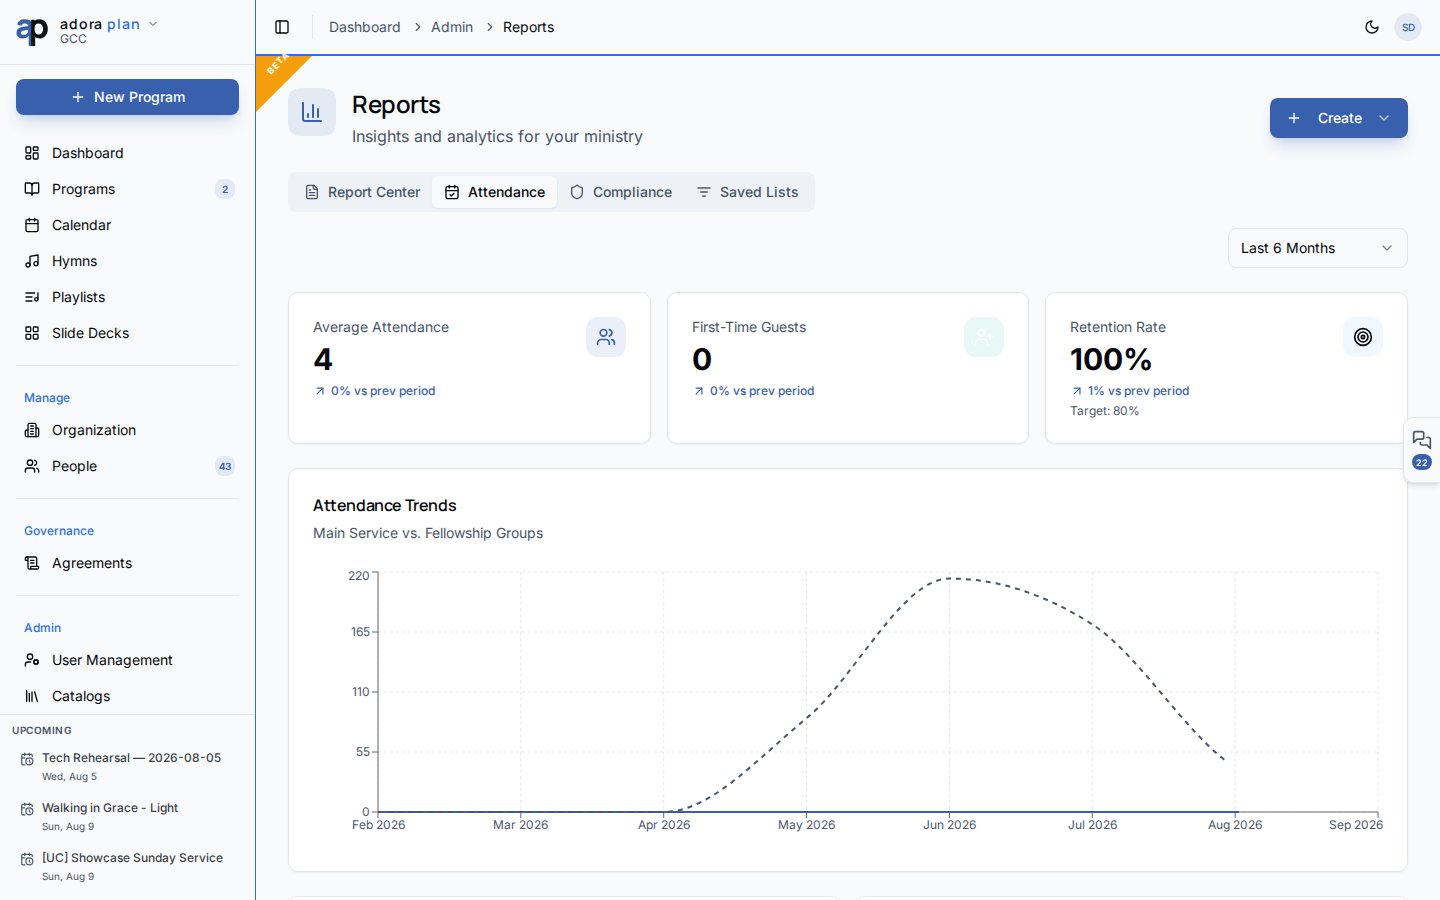This screenshot has width=1440, height=900.
Task: Switch to the Compliance tab
Action: (x=621, y=192)
